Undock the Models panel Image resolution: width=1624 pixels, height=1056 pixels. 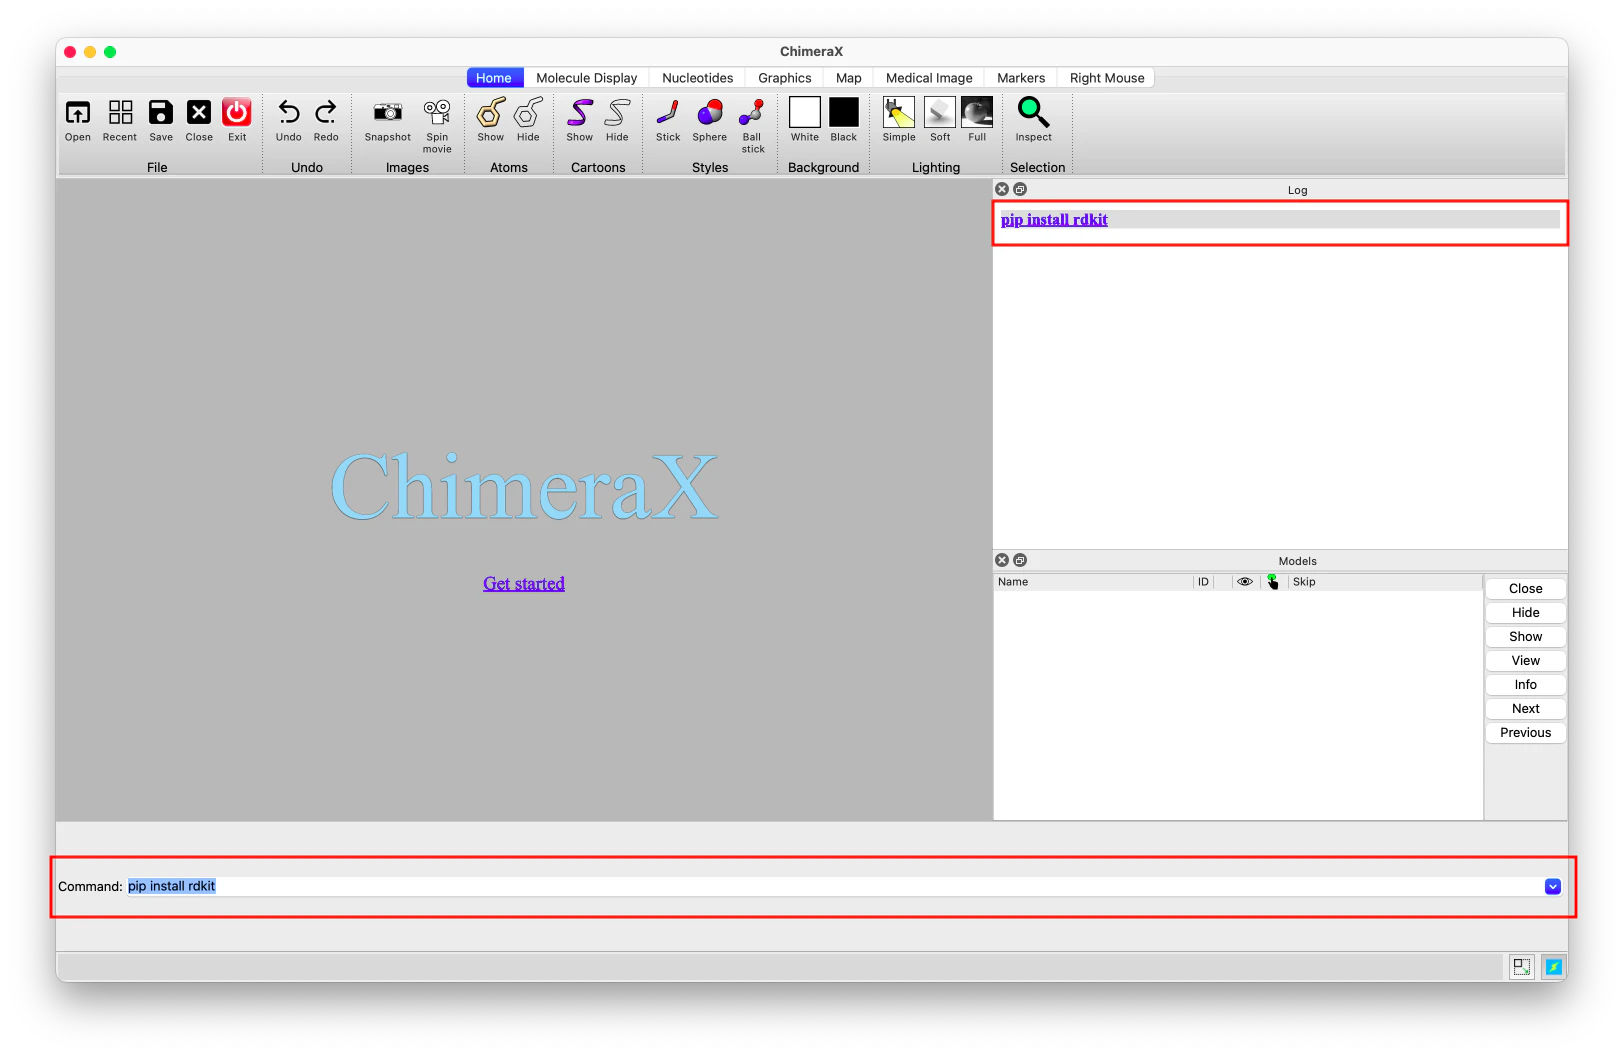click(1020, 560)
